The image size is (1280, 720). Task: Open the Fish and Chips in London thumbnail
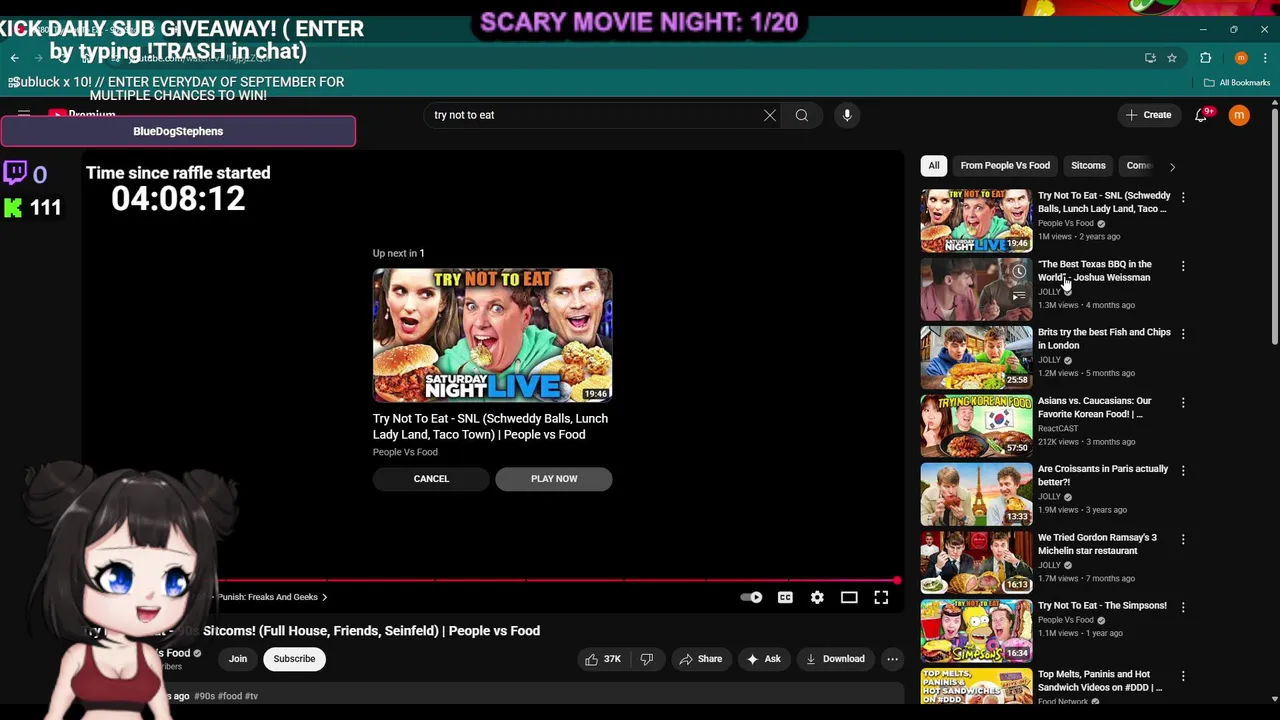tap(976, 357)
